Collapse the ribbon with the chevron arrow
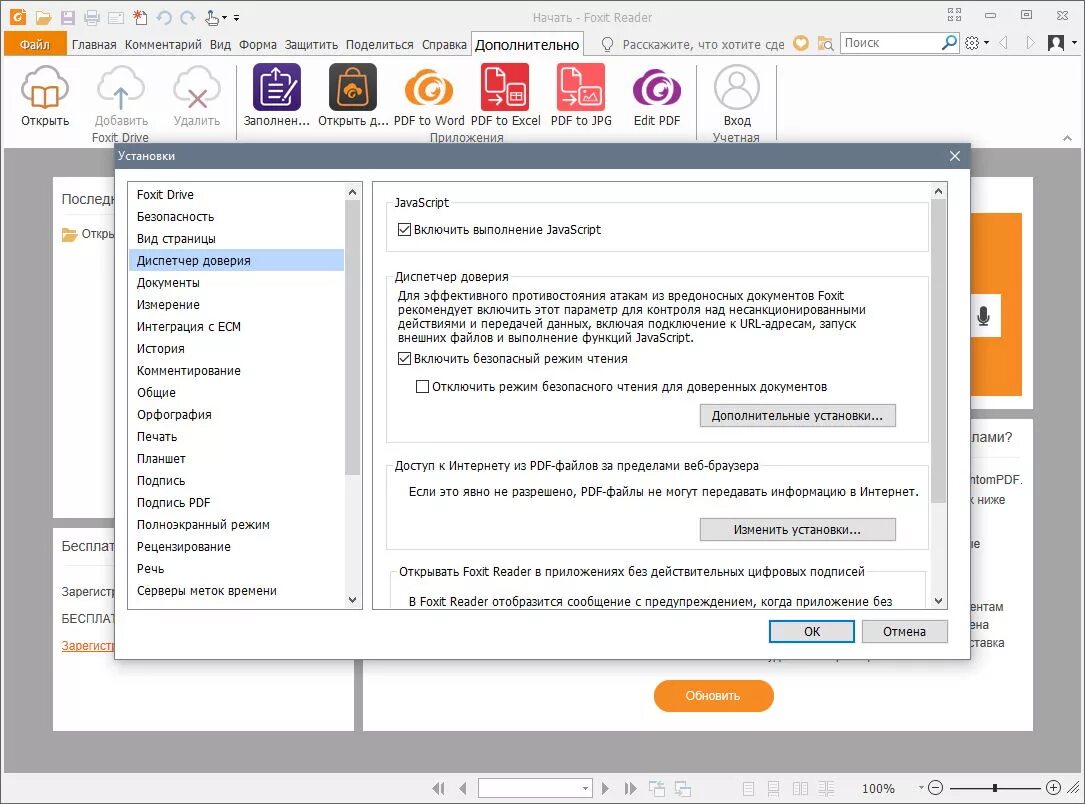 click(1067, 138)
